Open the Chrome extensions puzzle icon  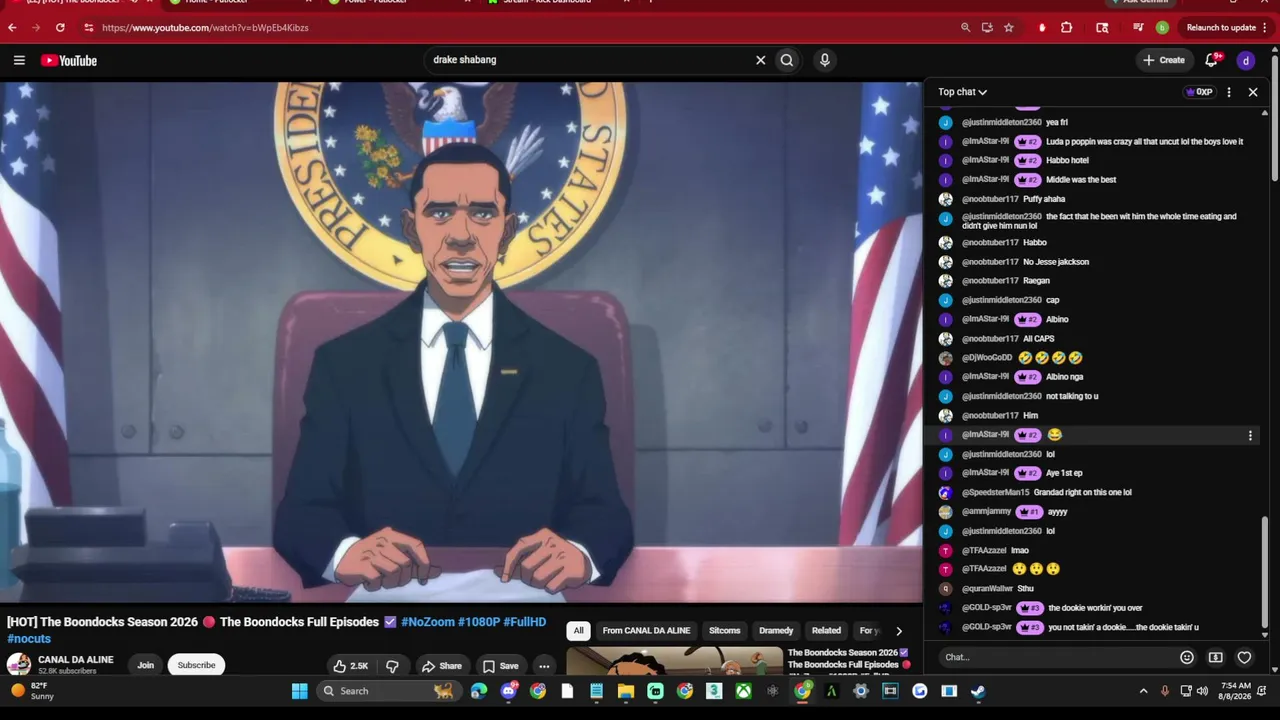[1067, 28]
